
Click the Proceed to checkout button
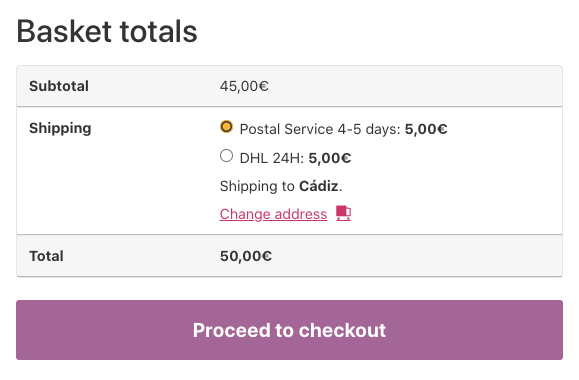click(290, 330)
